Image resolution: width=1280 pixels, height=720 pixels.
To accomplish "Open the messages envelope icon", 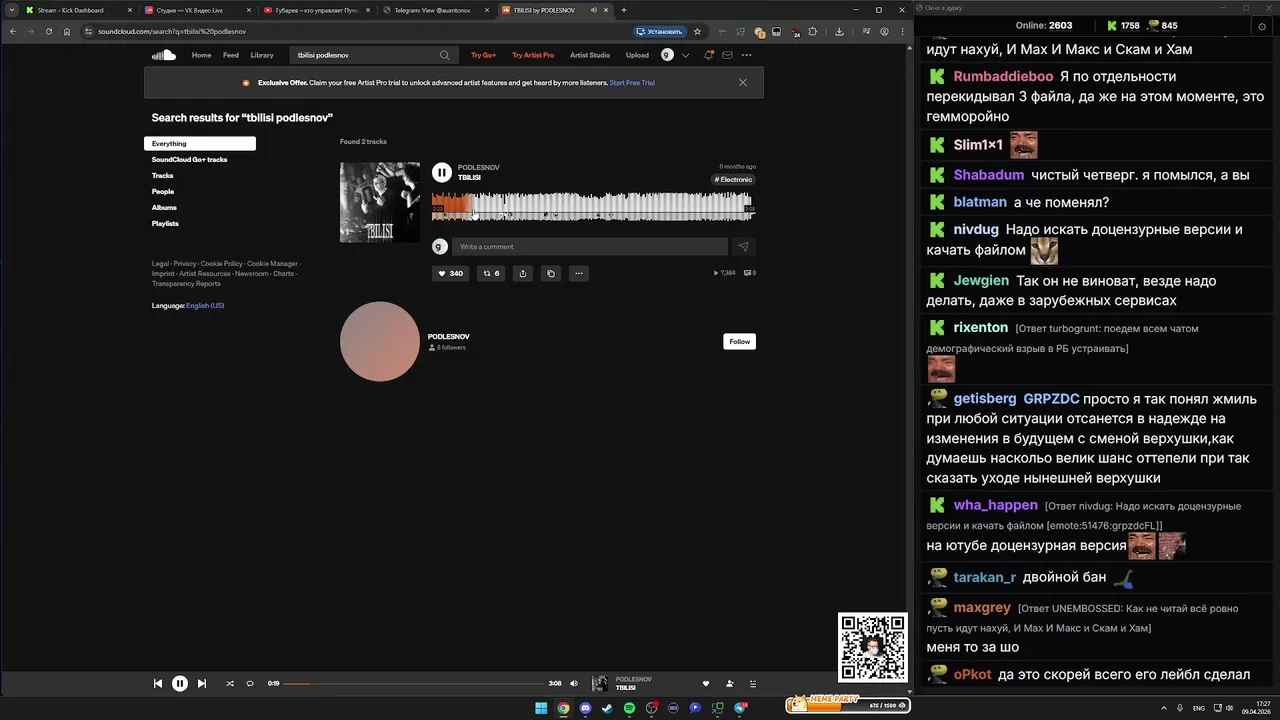I will 727,55.
